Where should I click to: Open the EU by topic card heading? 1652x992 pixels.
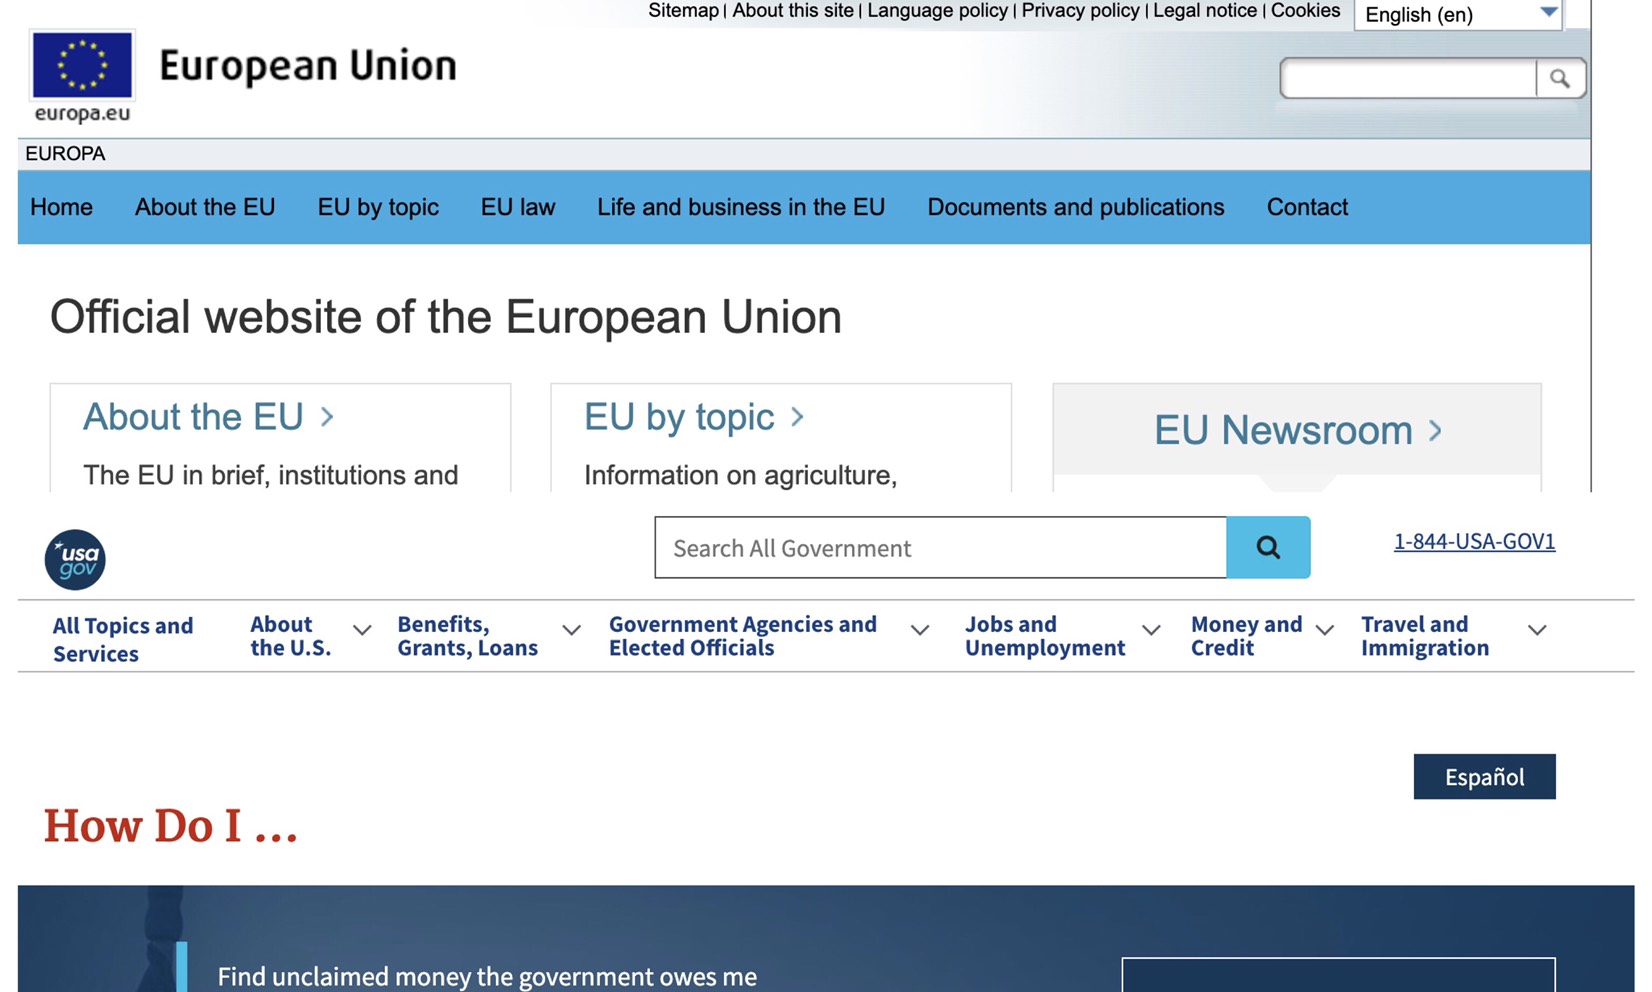click(679, 417)
